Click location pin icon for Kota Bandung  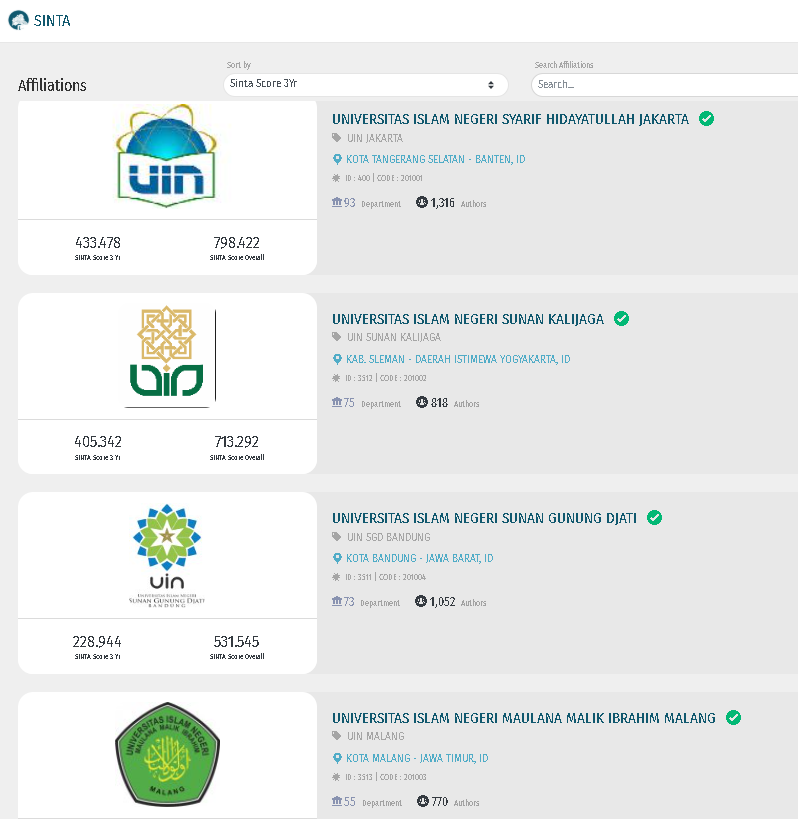tap(337, 558)
